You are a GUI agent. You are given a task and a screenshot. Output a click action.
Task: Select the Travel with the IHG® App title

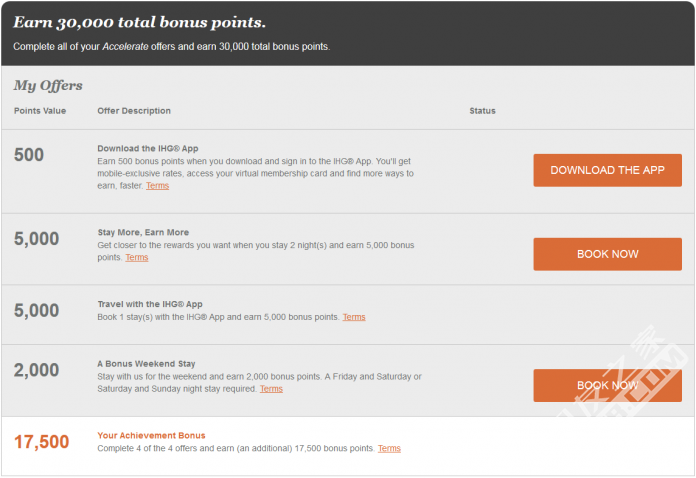point(150,304)
